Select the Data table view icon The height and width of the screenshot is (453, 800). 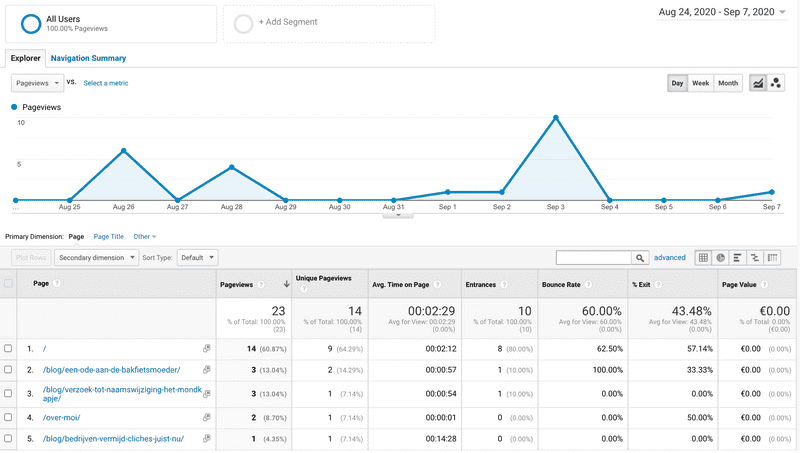coord(703,258)
